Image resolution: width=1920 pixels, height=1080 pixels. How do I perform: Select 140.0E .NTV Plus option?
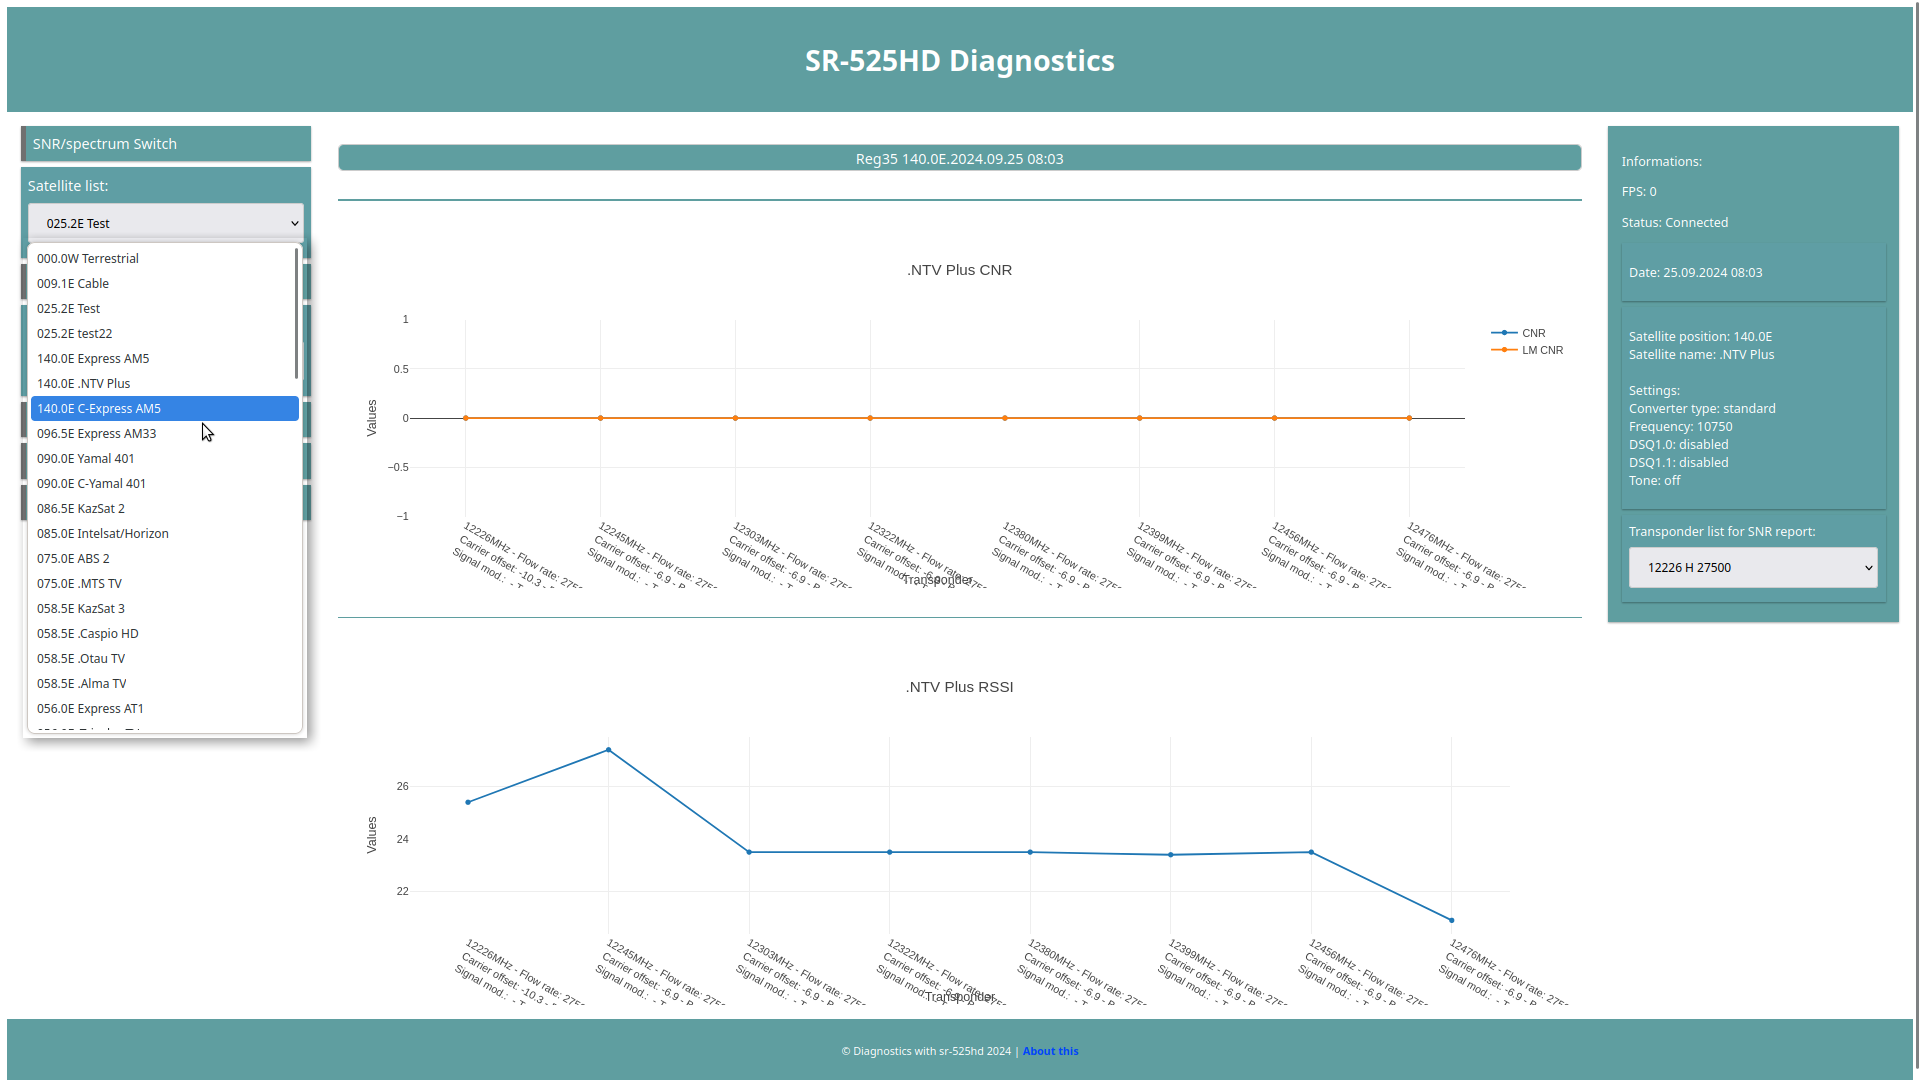pyautogui.click(x=165, y=383)
